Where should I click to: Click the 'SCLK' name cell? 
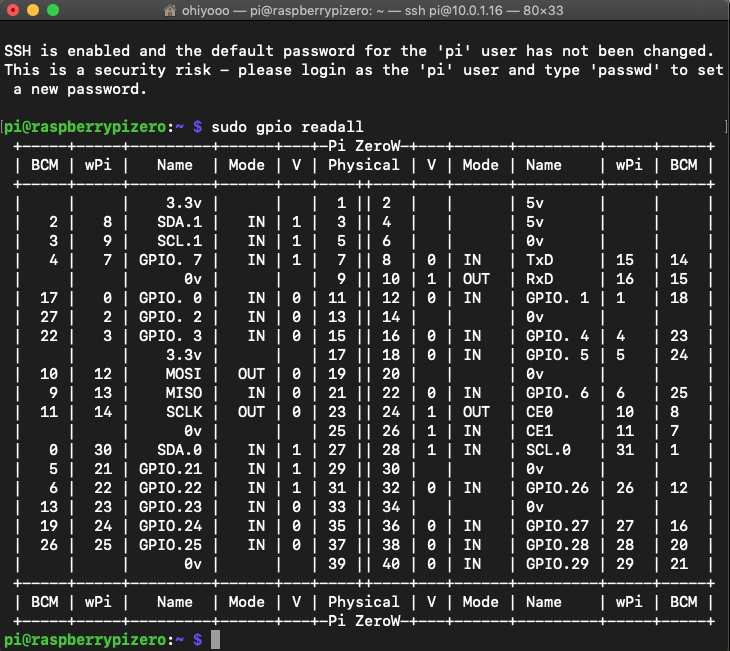click(x=184, y=412)
